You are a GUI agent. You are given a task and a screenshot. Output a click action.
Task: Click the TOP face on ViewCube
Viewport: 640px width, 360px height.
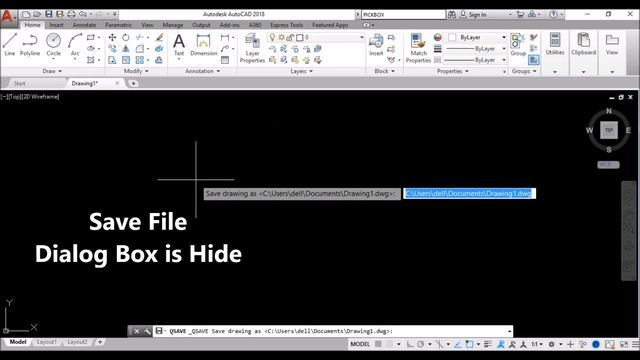(609, 130)
